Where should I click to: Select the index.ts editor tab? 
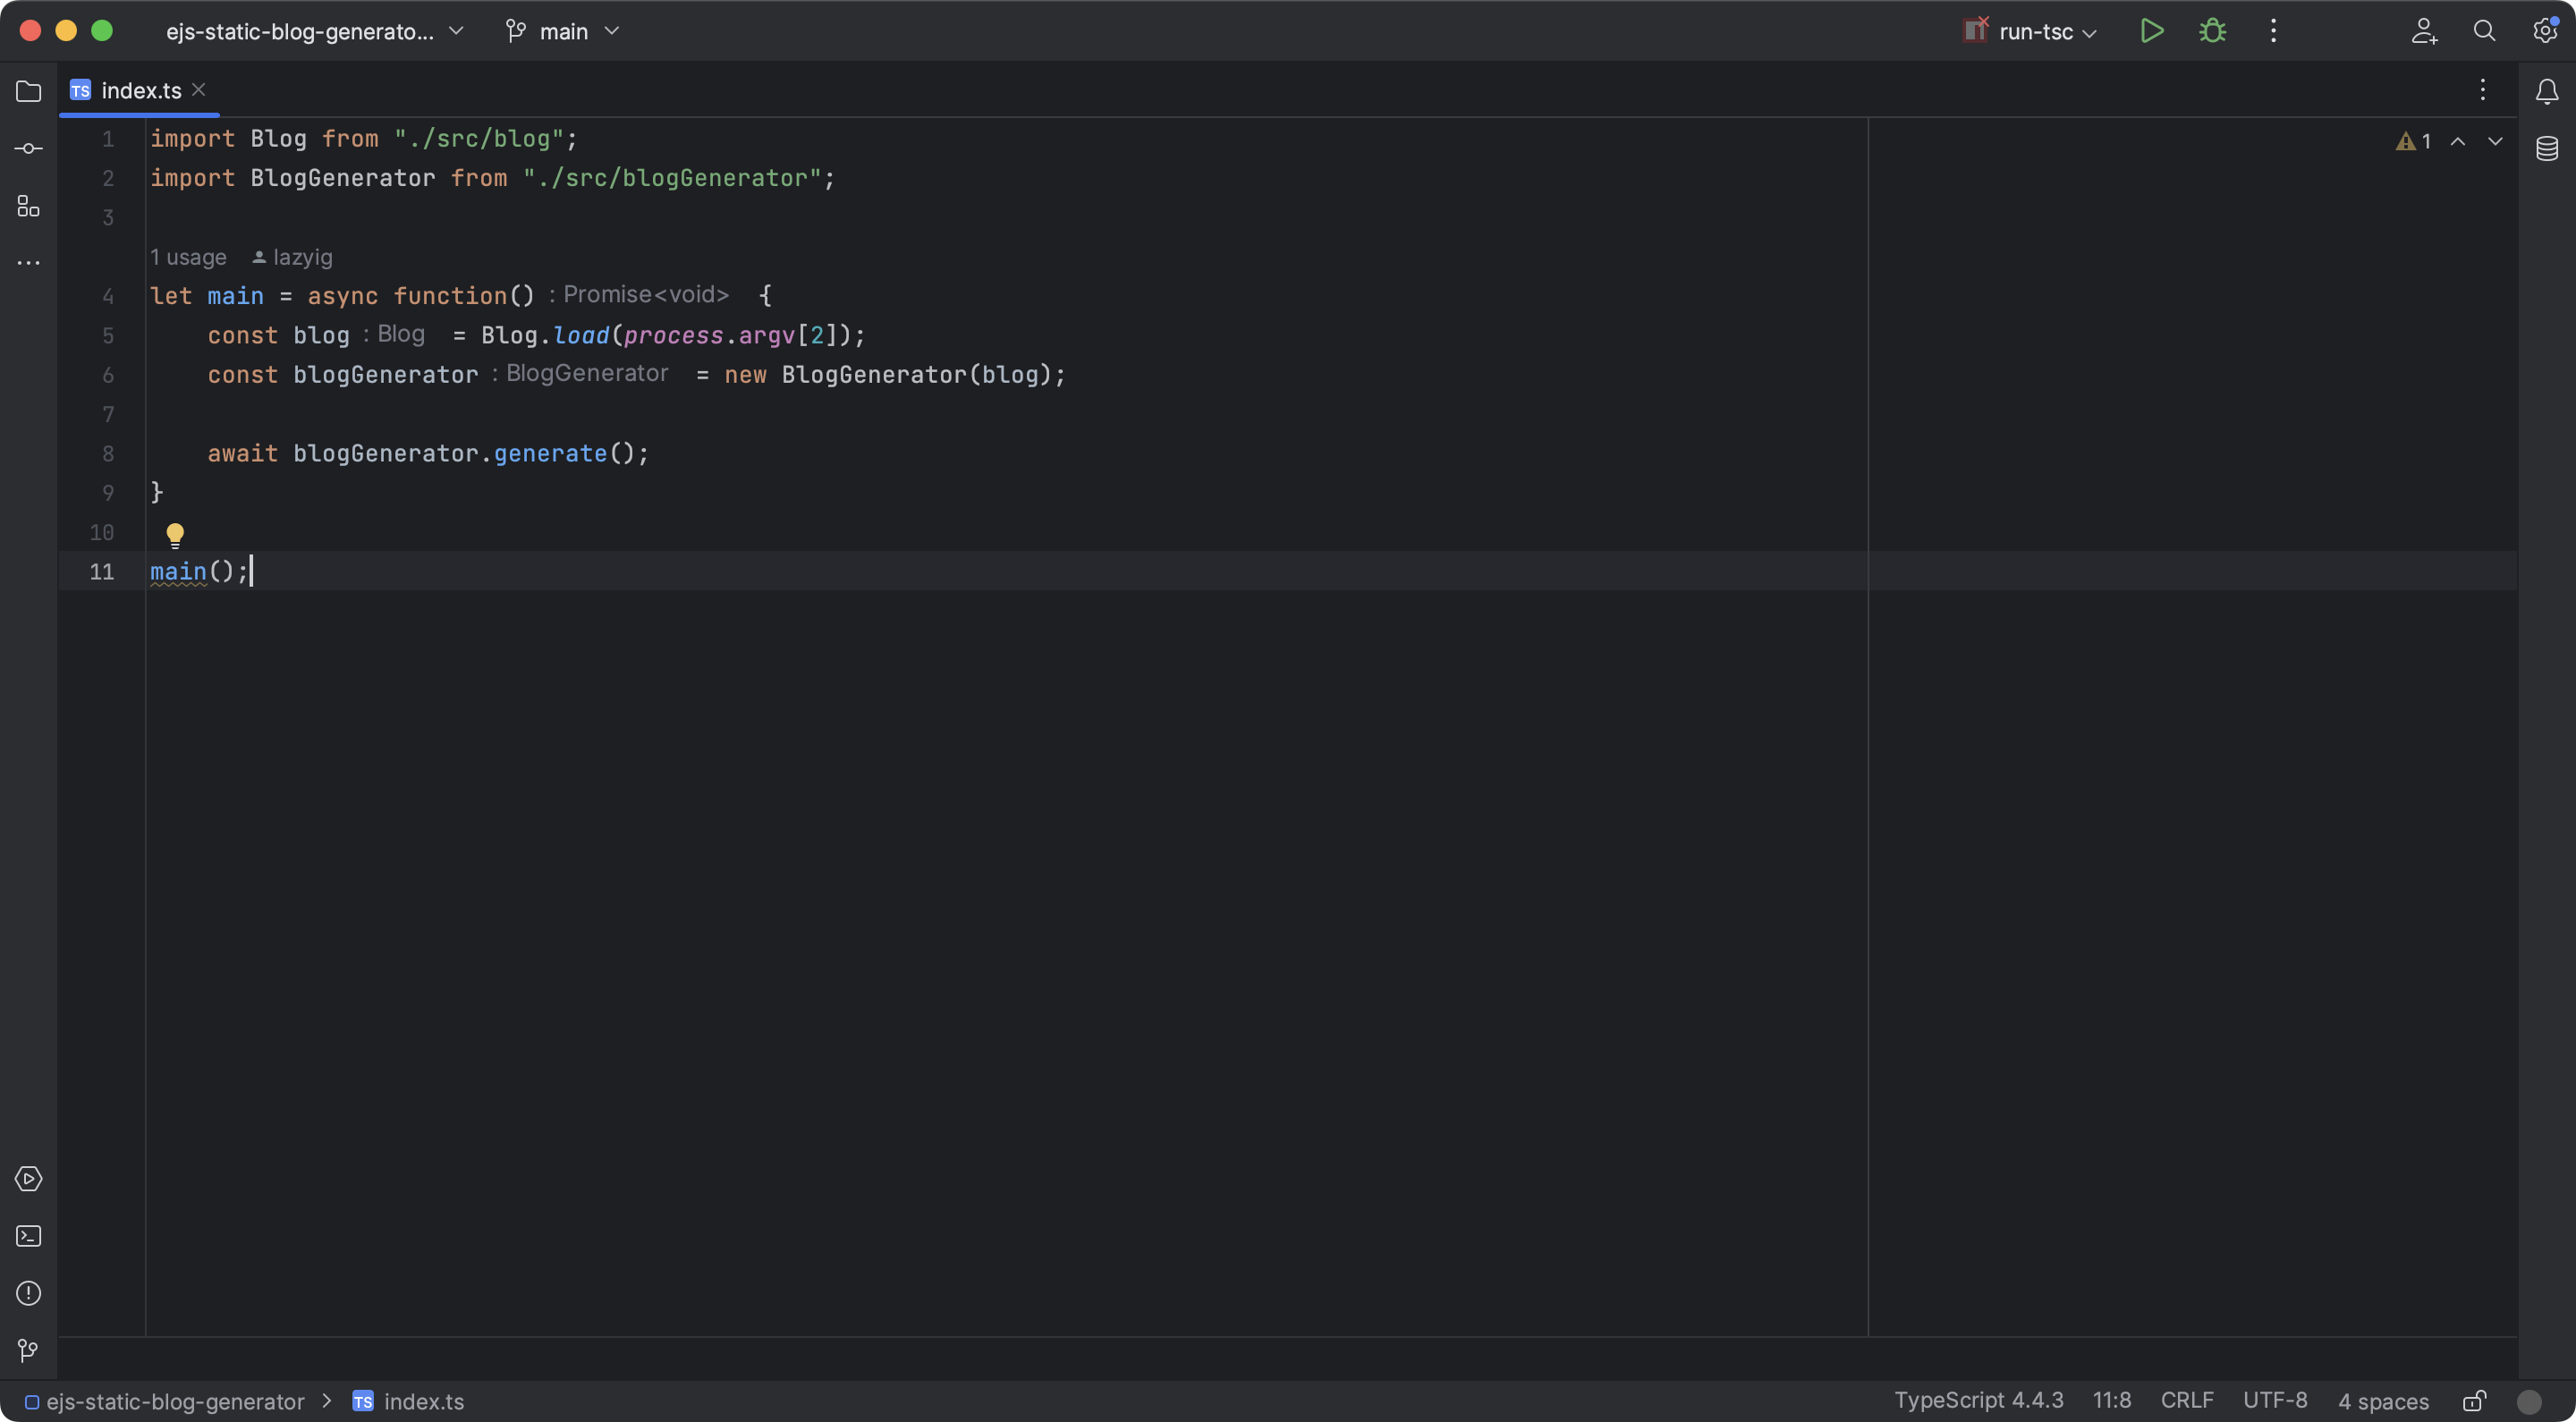140,90
